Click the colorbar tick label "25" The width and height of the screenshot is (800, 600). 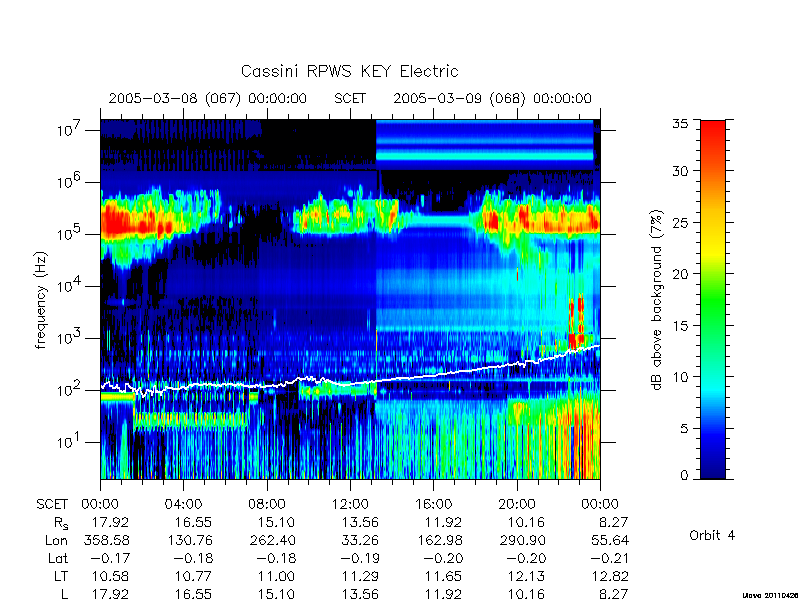(680, 222)
